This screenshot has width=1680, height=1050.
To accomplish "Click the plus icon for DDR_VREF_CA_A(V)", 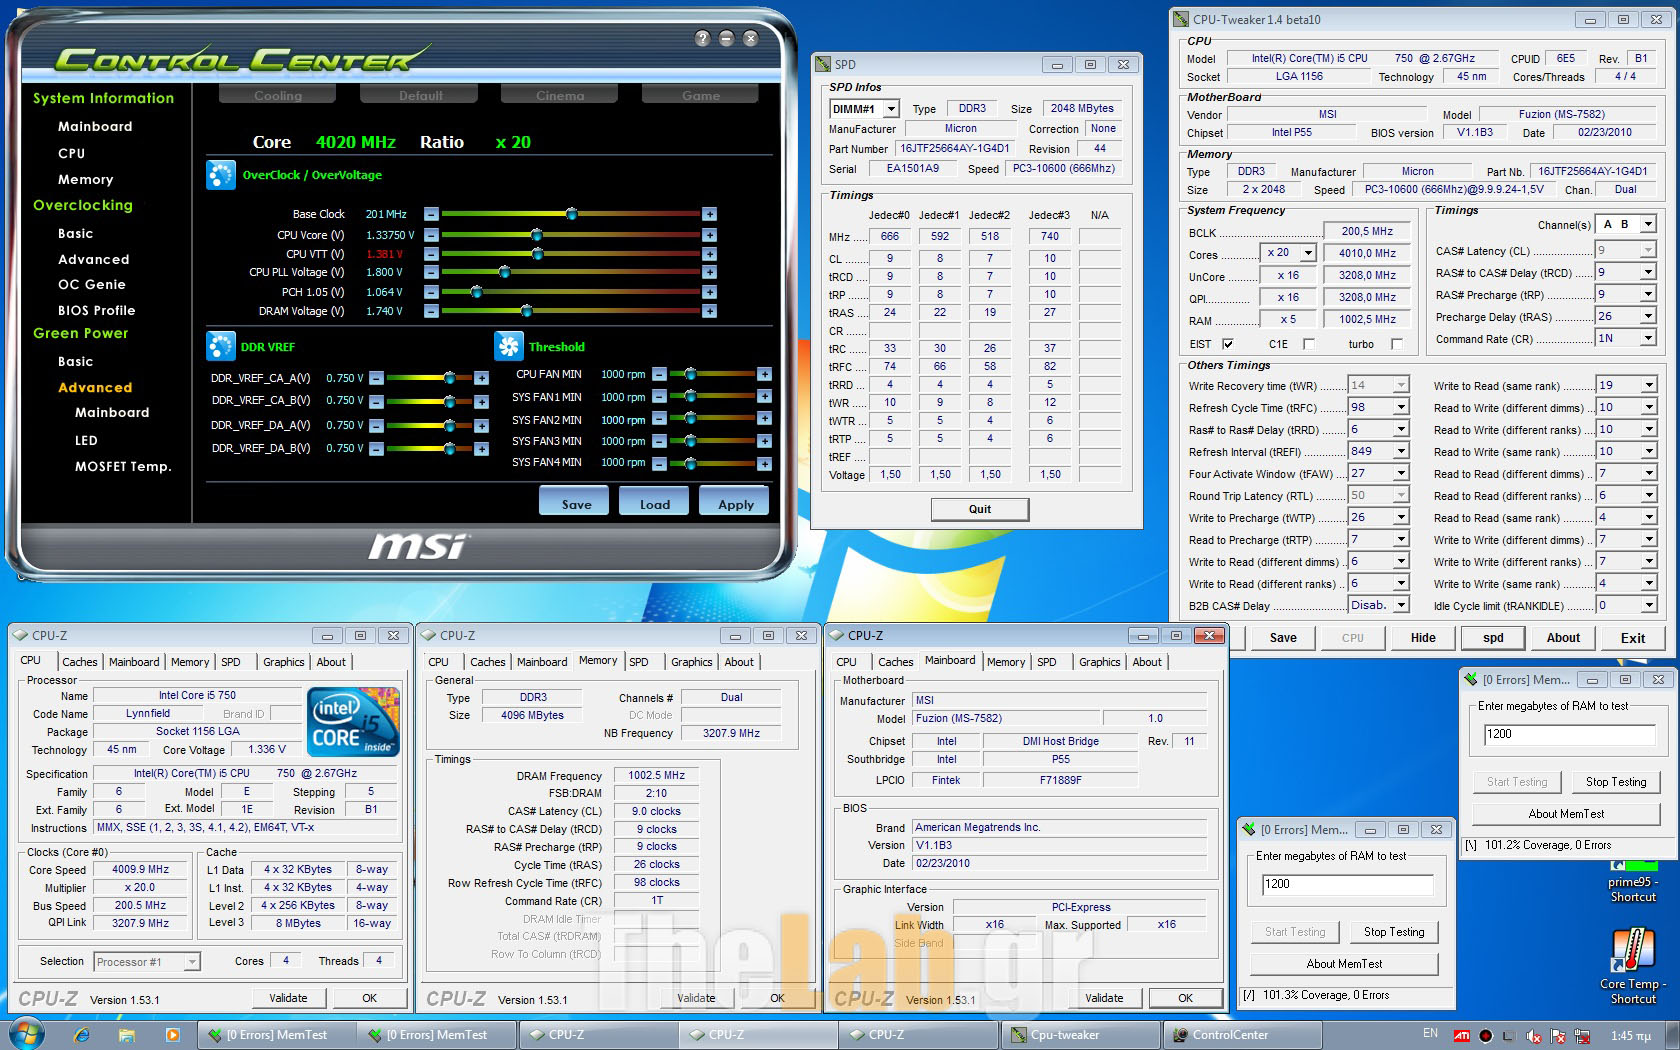I will [x=481, y=378].
